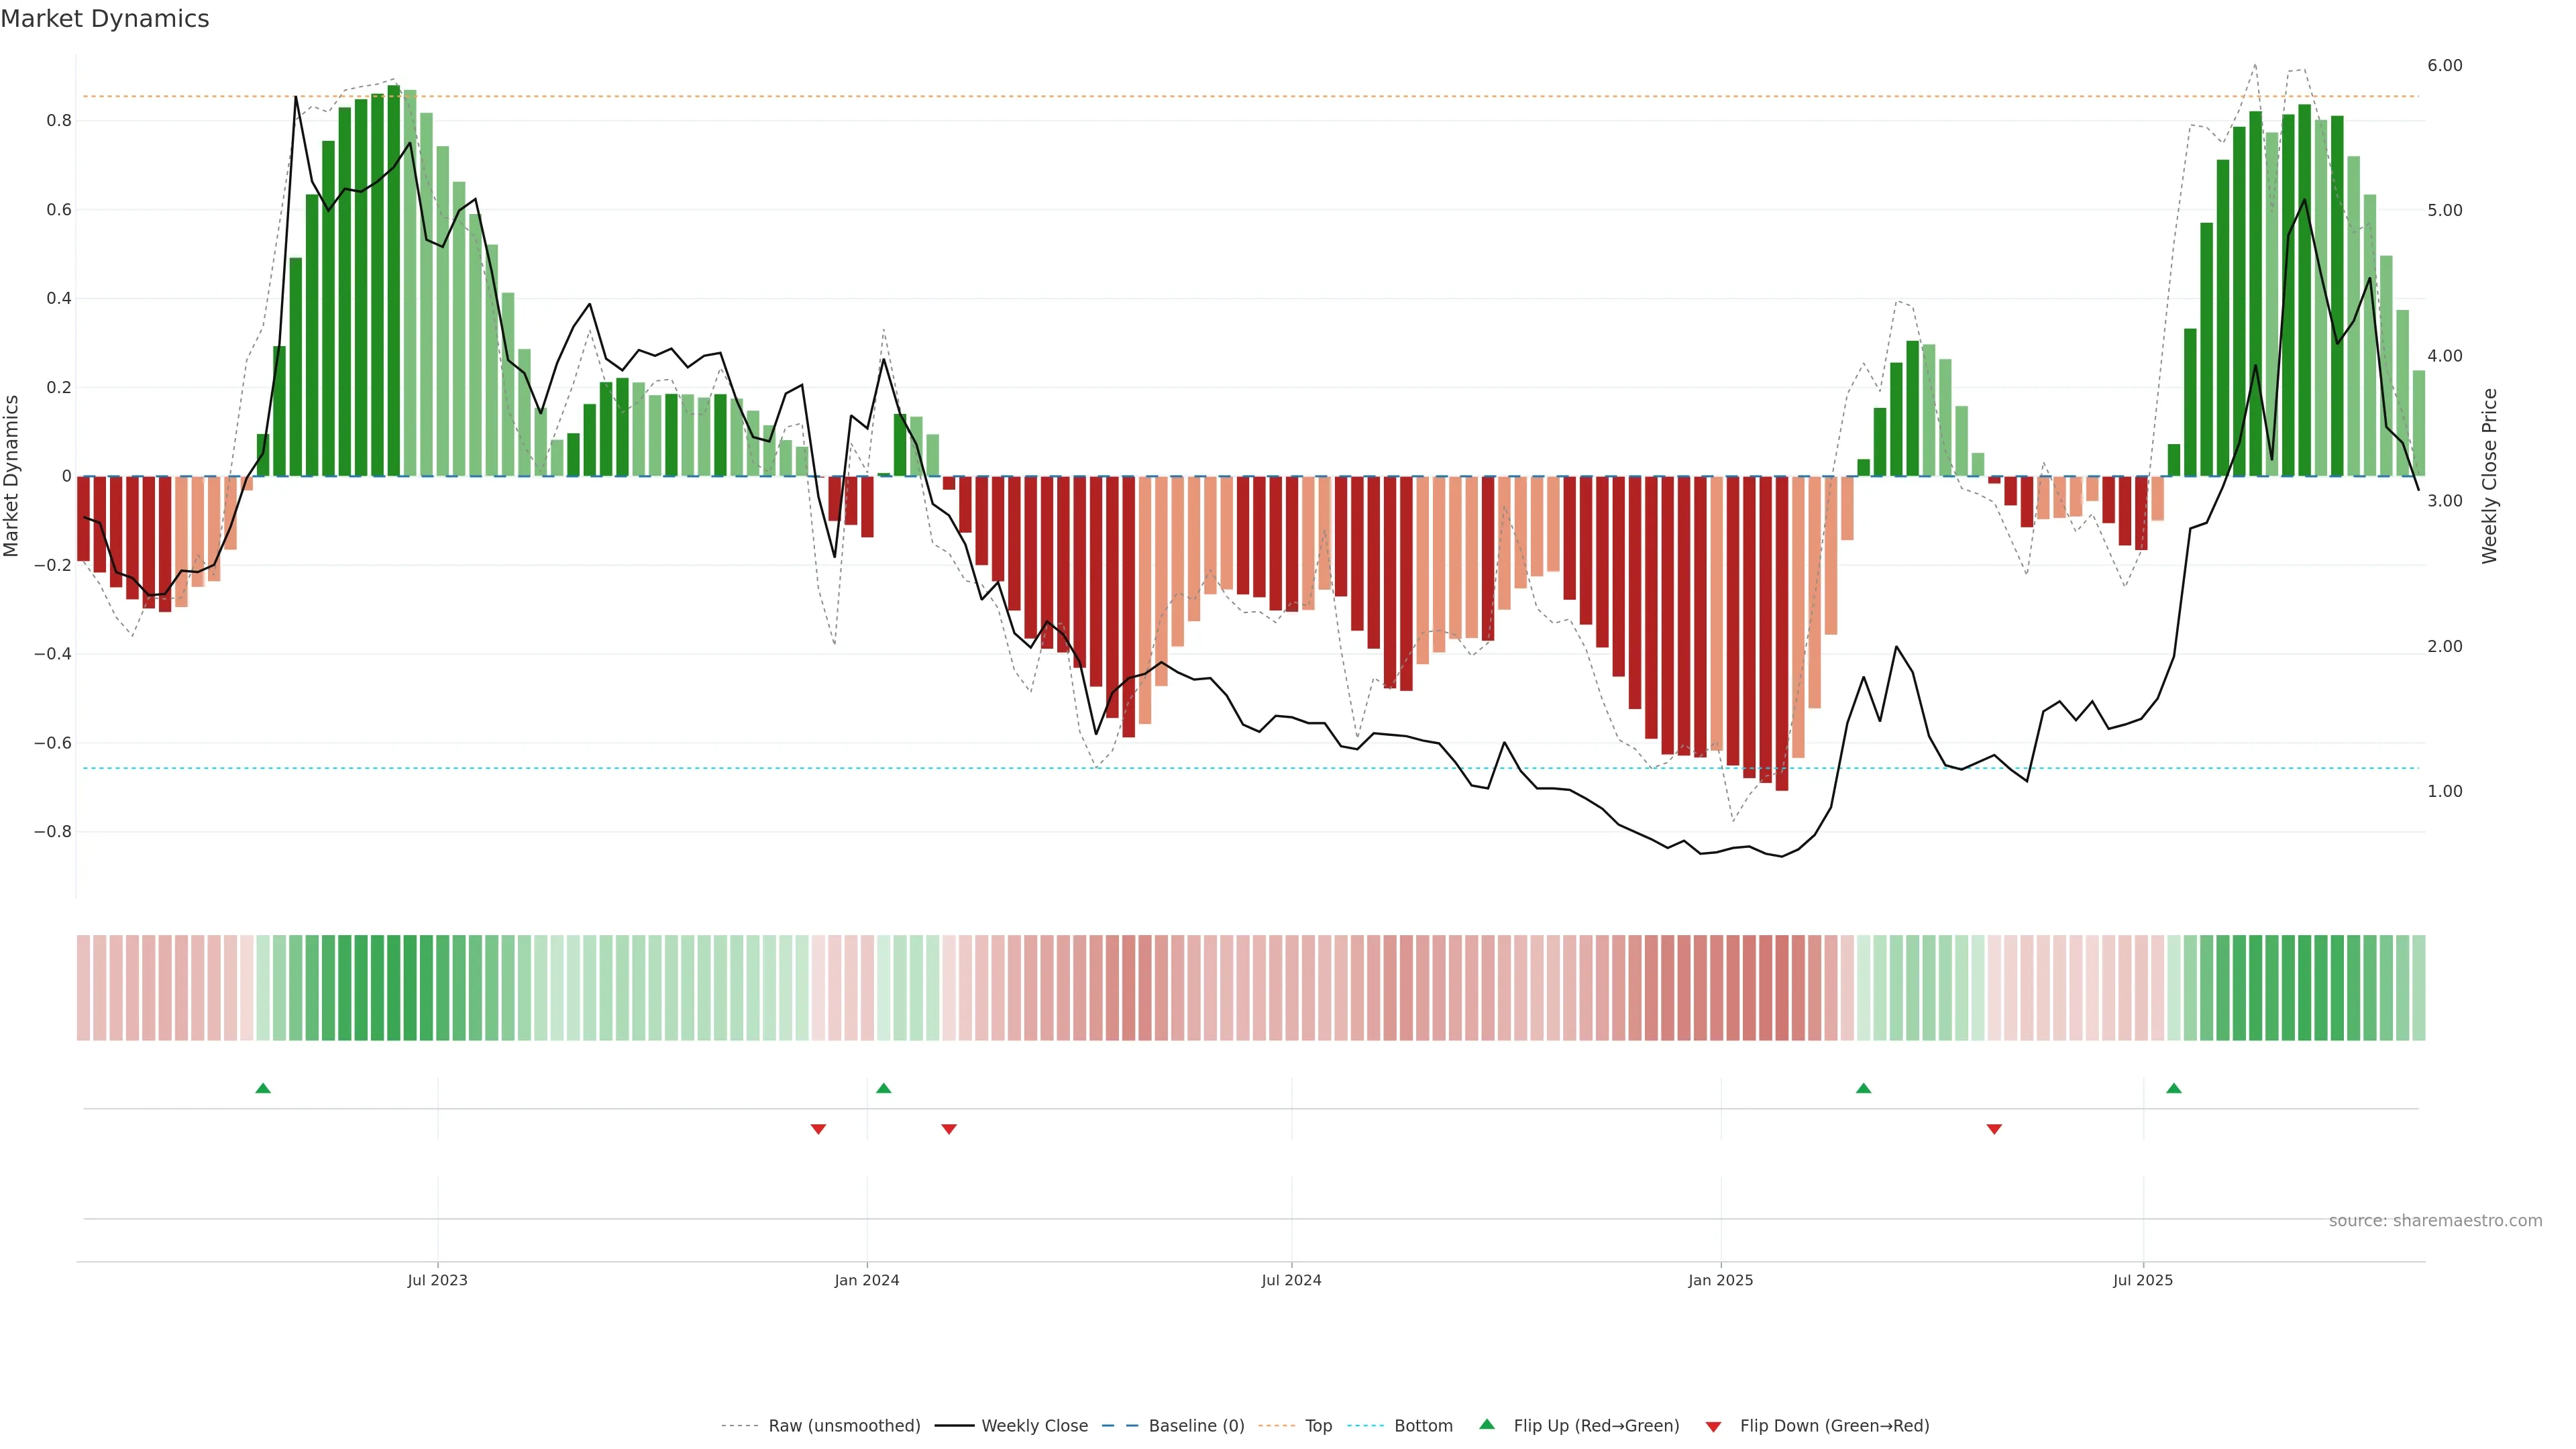Click the darkest green heatmap strip cell in 2023

coord(393,988)
